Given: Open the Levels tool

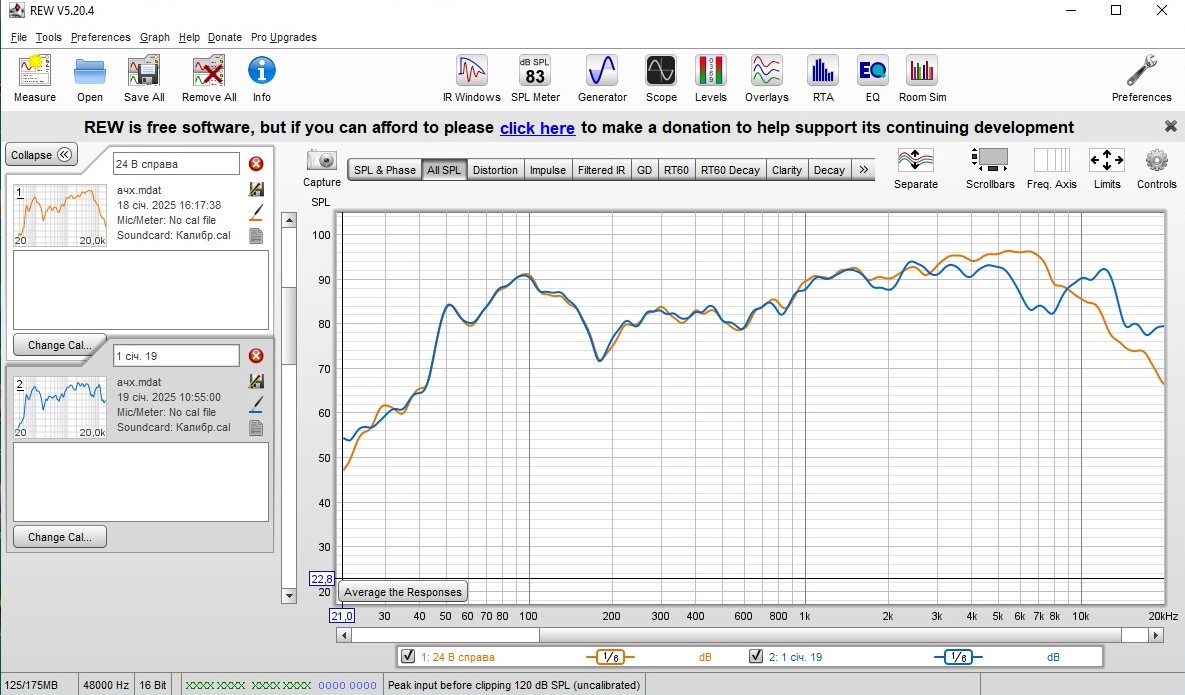Looking at the screenshot, I should 710,79.
